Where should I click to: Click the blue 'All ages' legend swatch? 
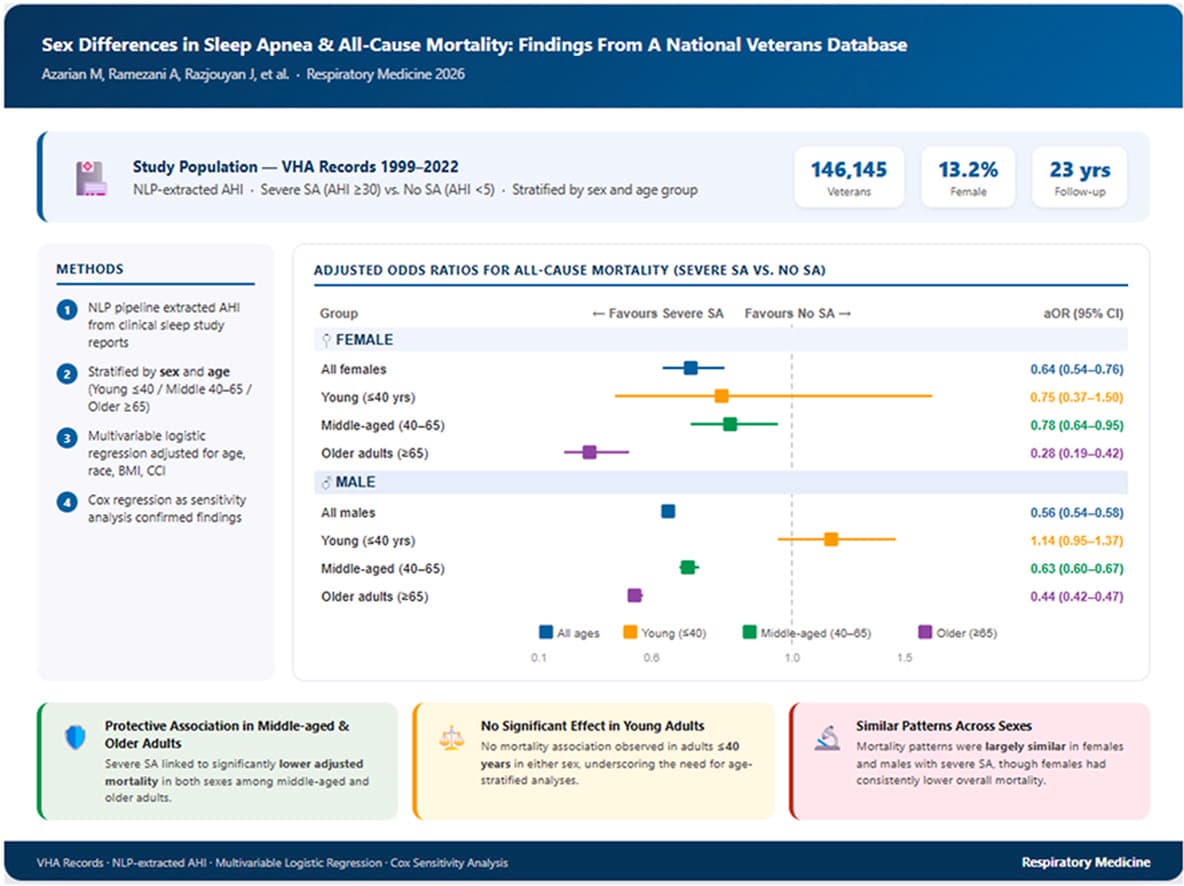pyautogui.click(x=546, y=632)
